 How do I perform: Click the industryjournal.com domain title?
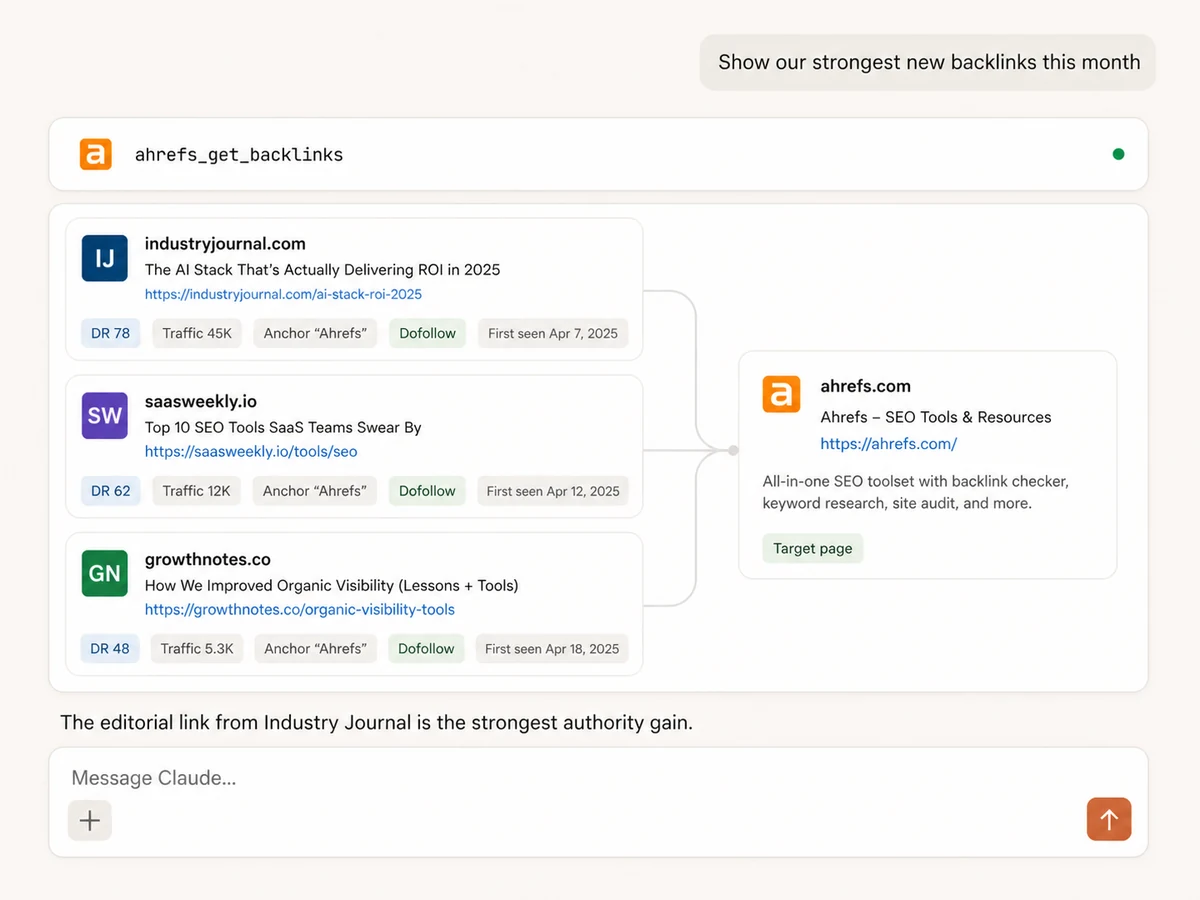pos(225,243)
